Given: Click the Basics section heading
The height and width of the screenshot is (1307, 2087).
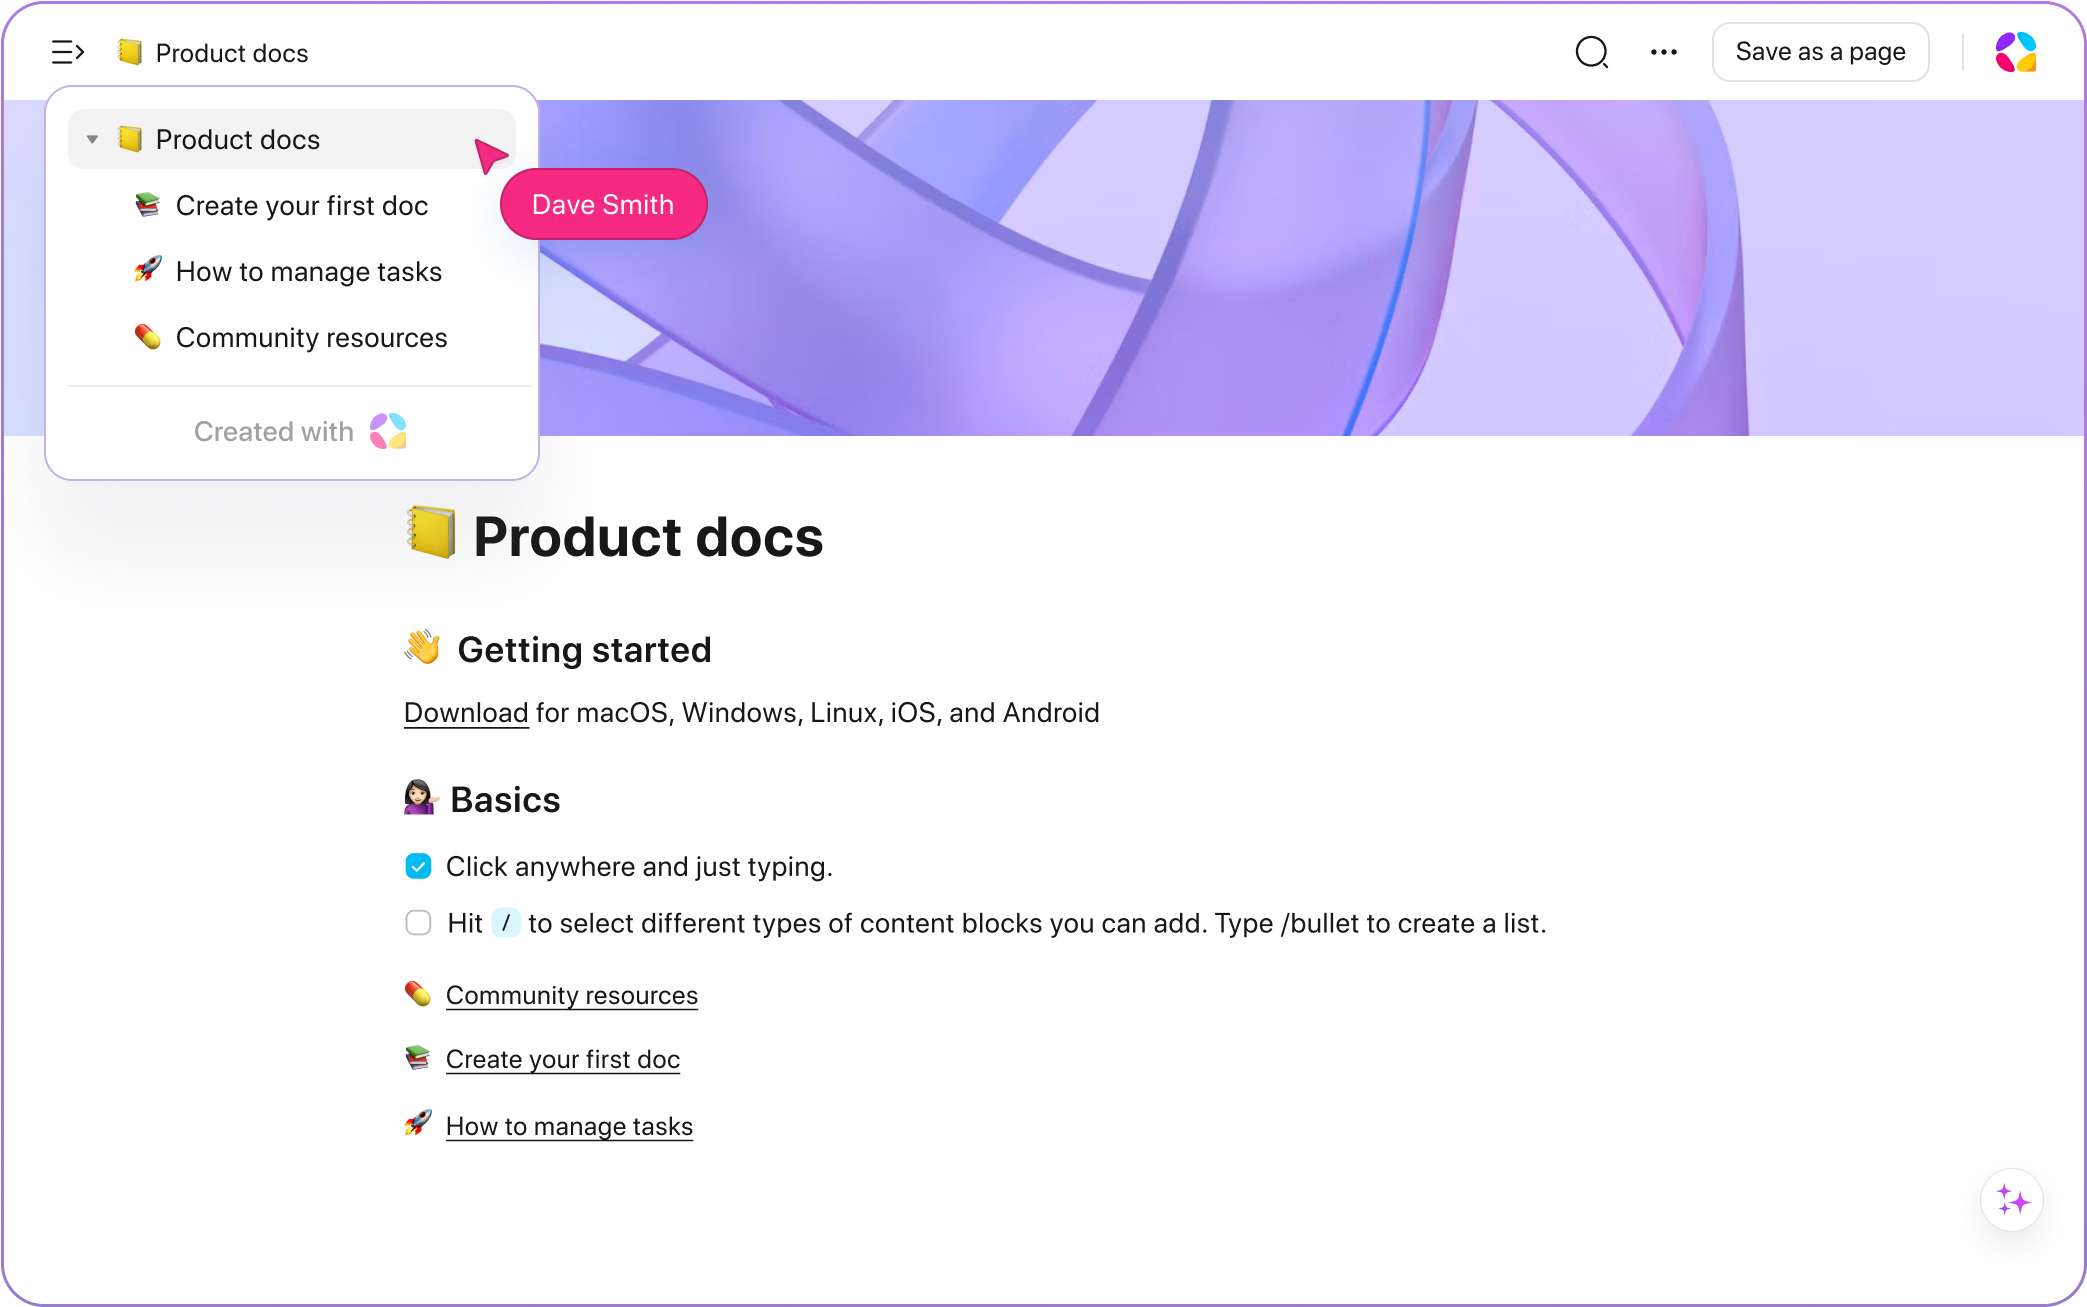Looking at the screenshot, I should point(504,798).
